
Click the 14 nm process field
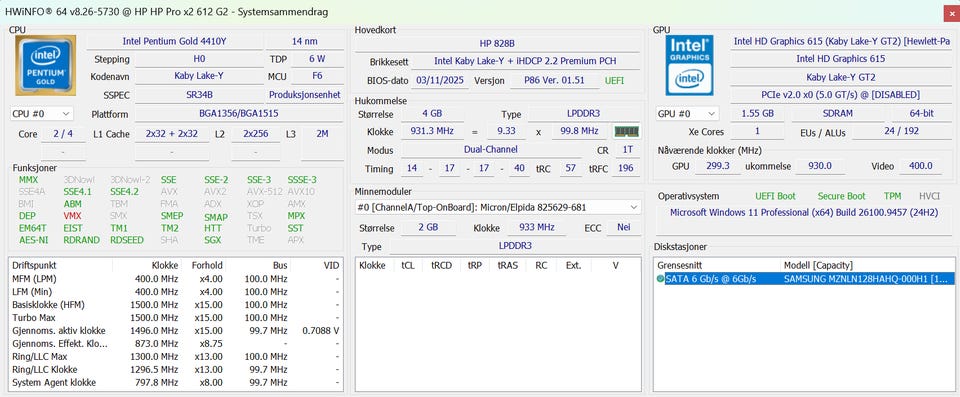click(304, 41)
